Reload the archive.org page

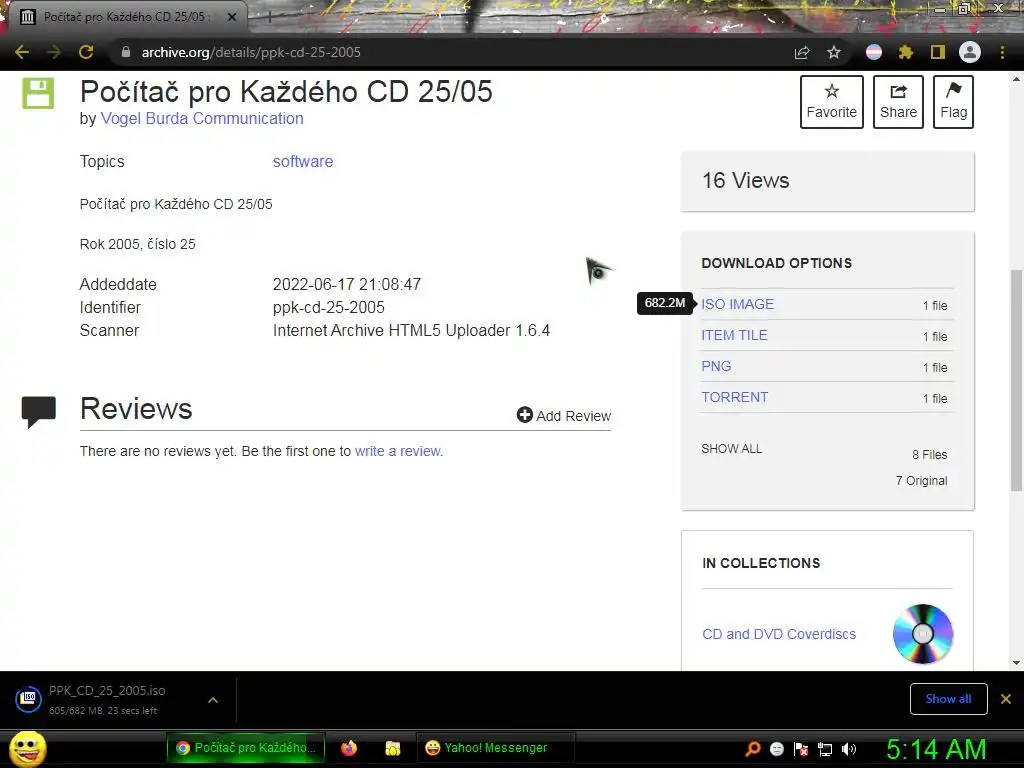click(86, 52)
